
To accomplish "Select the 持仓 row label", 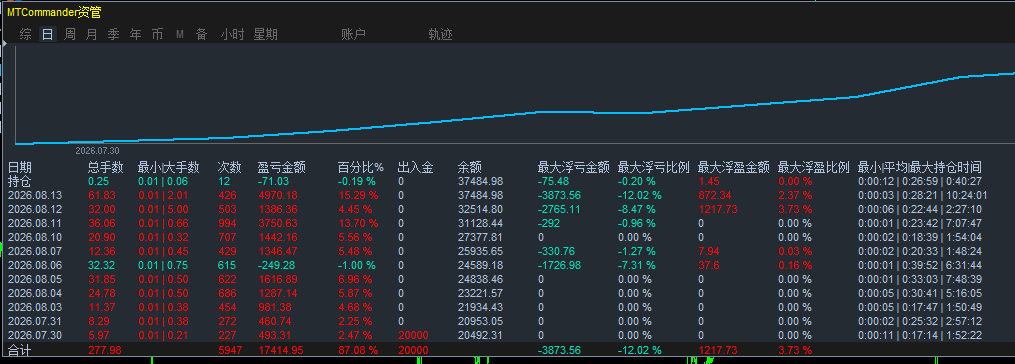I will coord(19,181).
